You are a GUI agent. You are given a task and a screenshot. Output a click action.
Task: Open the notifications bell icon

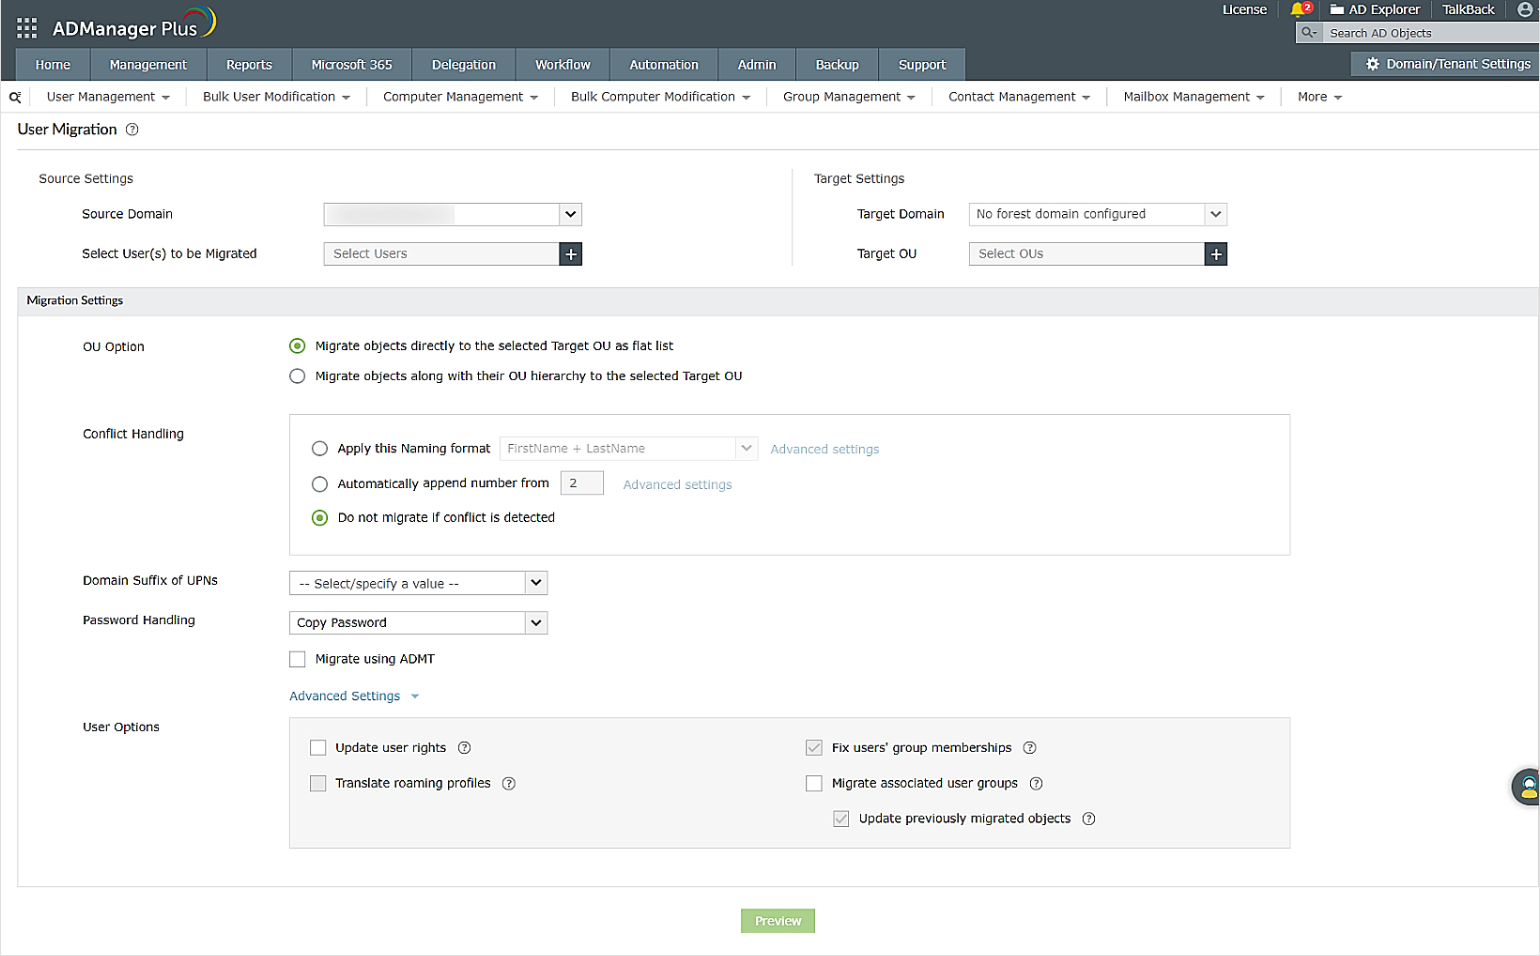tap(1300, 9)
